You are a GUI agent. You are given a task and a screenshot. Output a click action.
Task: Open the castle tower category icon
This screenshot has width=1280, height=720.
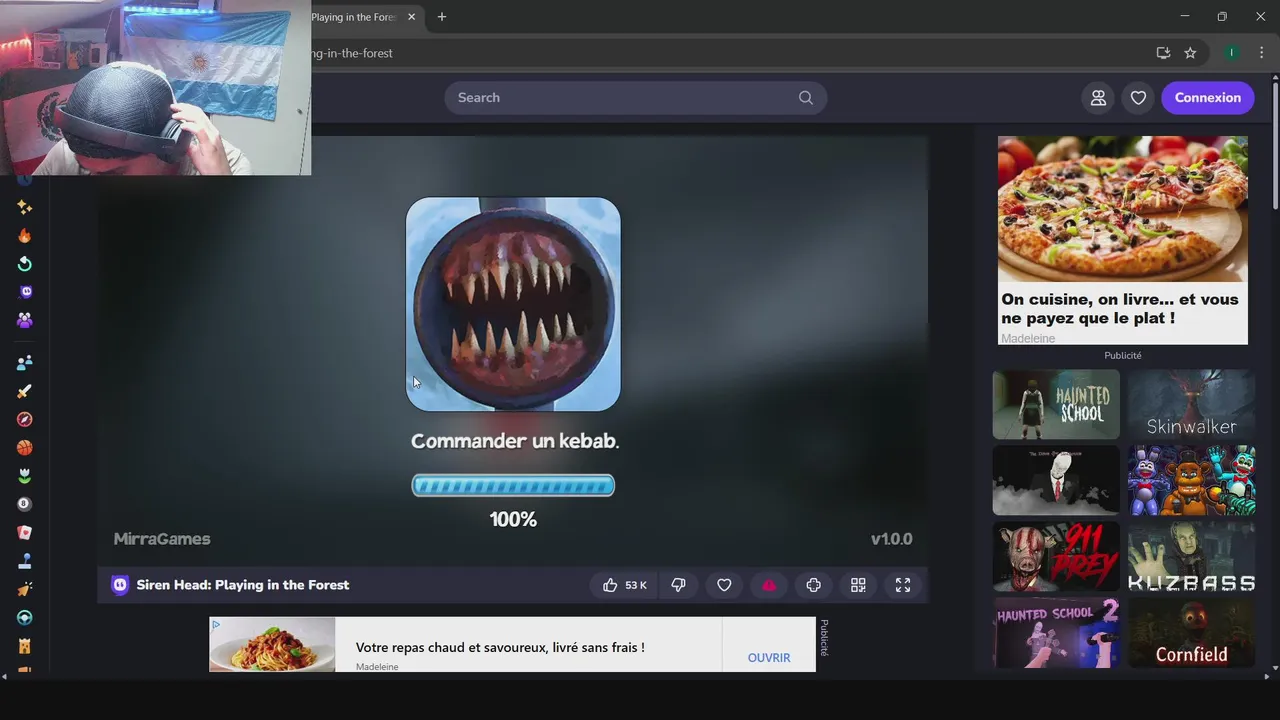(x=25, y=646)
